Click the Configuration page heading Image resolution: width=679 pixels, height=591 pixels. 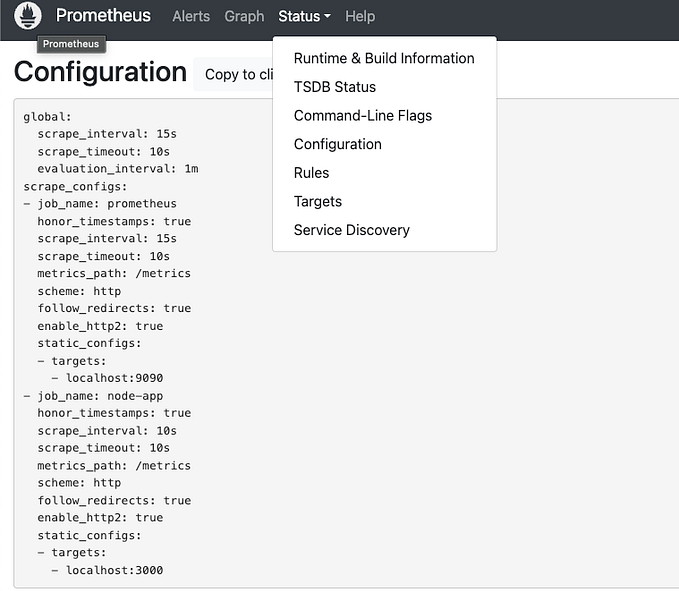[100, 71]
